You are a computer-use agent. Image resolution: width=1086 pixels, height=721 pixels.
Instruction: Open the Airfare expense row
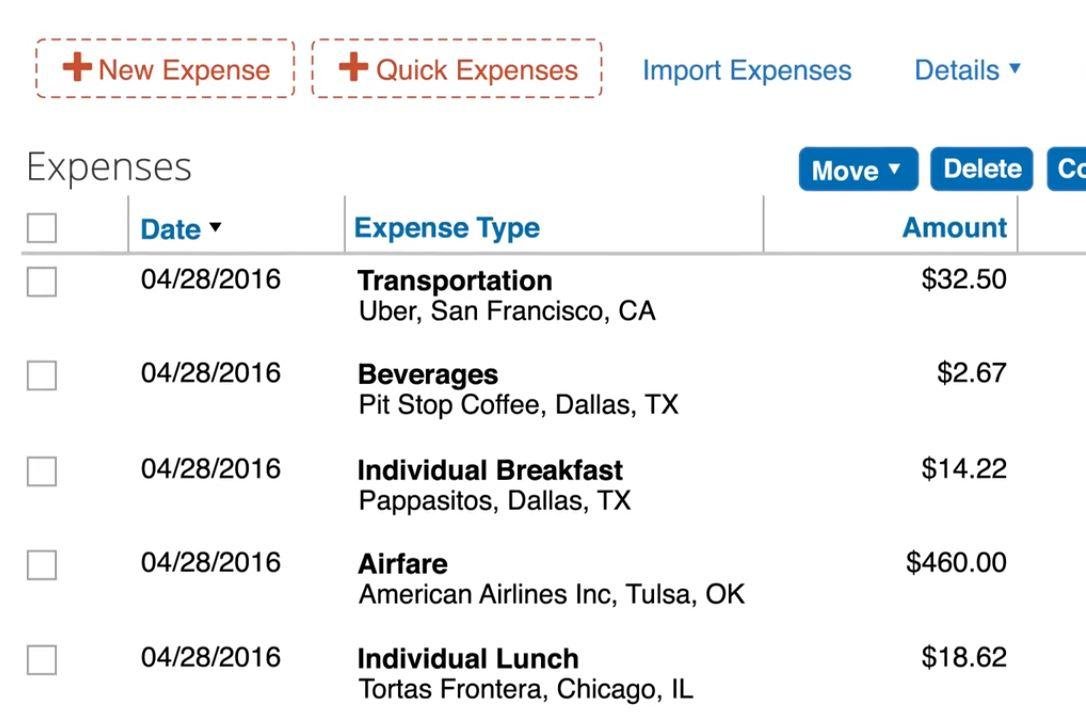click(x=402, y=564)
